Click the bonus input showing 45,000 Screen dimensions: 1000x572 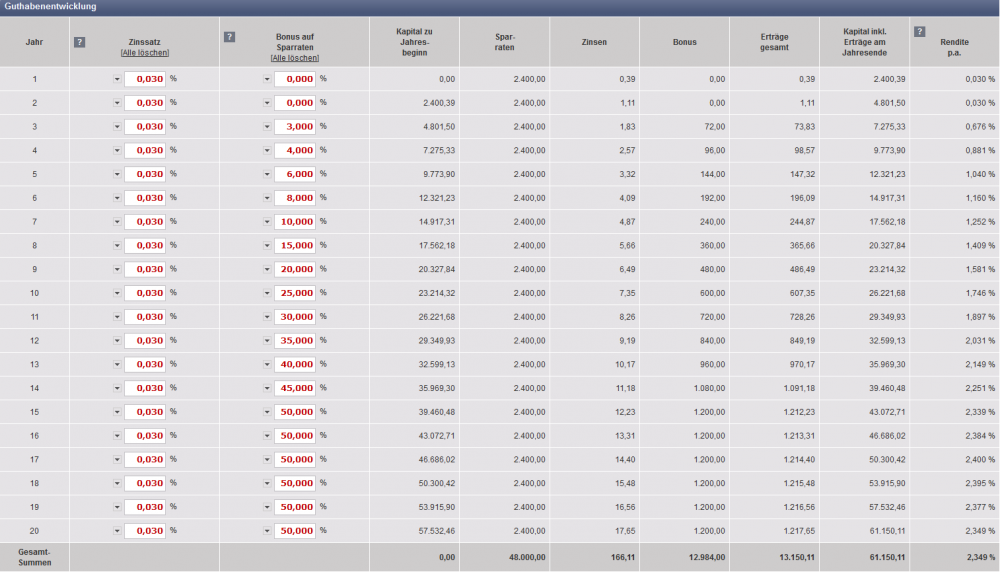pyautogui.click(x=295, y=388)
